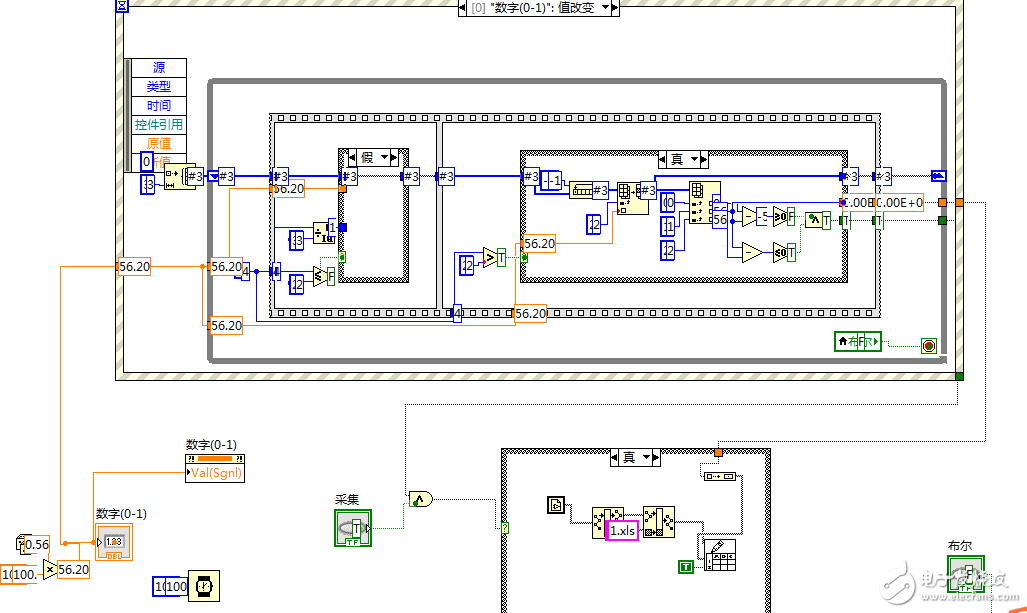This screenshot has height=613, width=1027.
Task: Click the Wait (ms) timer icon
Action: pos(204,585)
